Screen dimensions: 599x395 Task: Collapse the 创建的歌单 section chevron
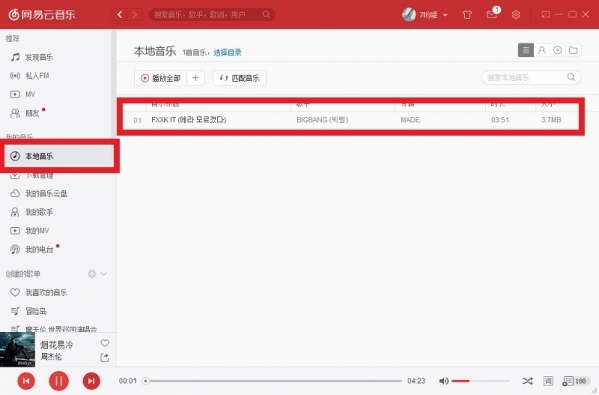(x=104, y=274)
